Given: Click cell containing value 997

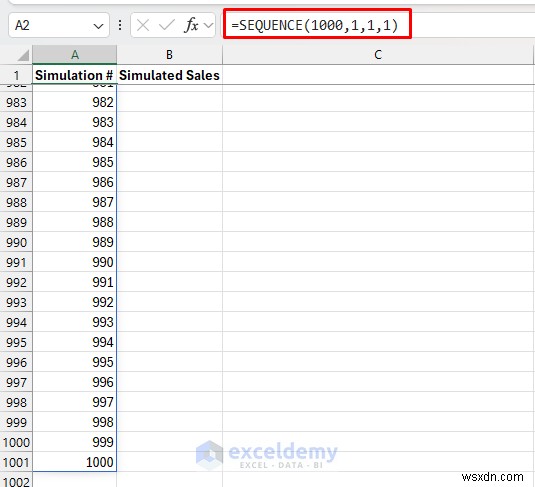Looking at the screenshot, I should [75, 402].
